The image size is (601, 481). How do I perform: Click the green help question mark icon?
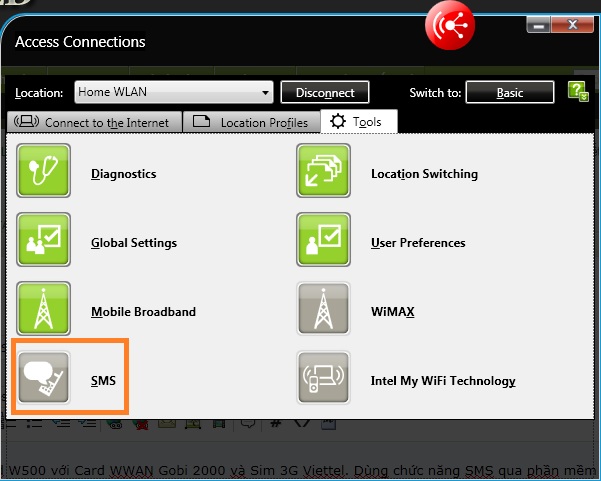[577, 92]
